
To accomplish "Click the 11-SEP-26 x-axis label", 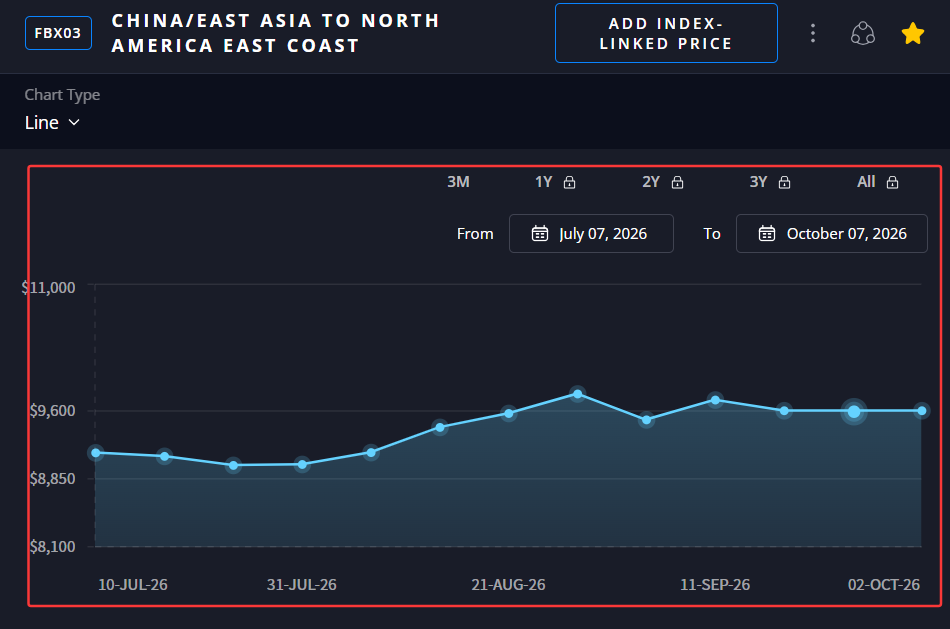I will tap(715, 585).
